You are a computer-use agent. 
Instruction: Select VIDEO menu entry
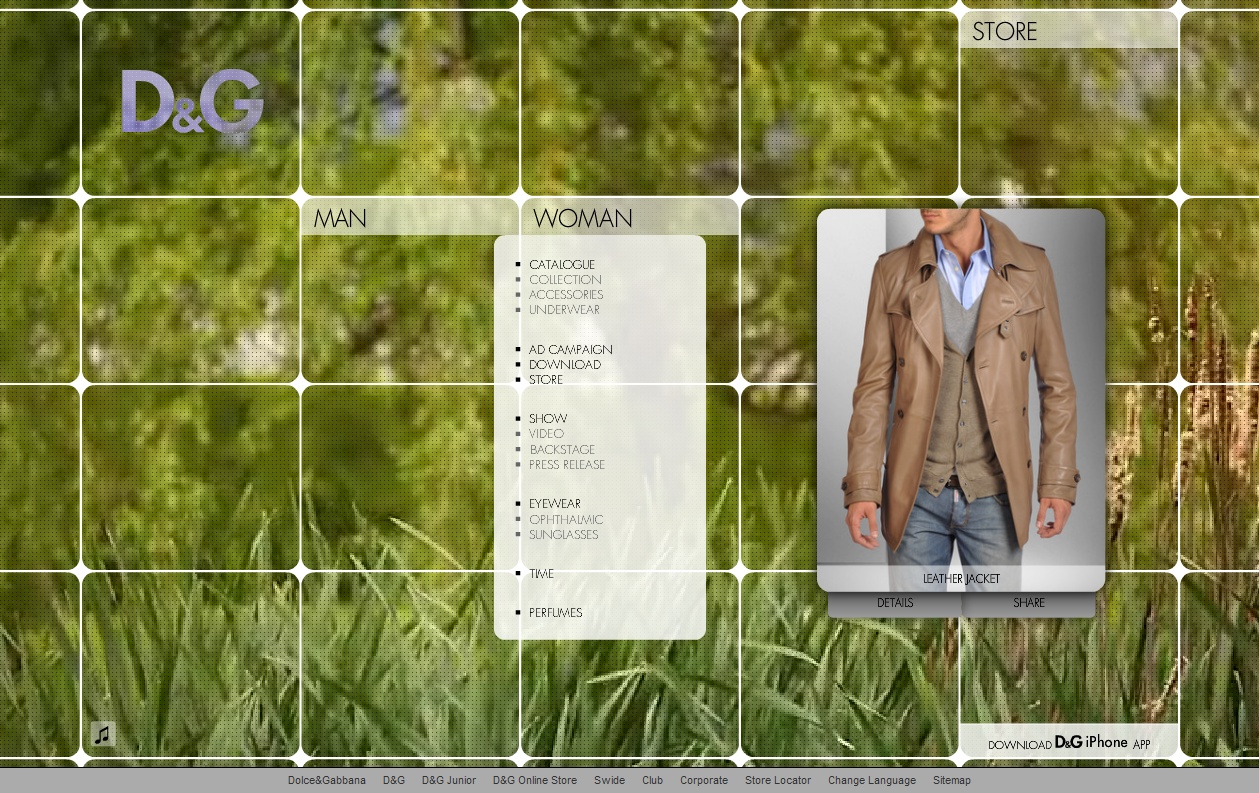pyautogui.click(x=546, y=434)
